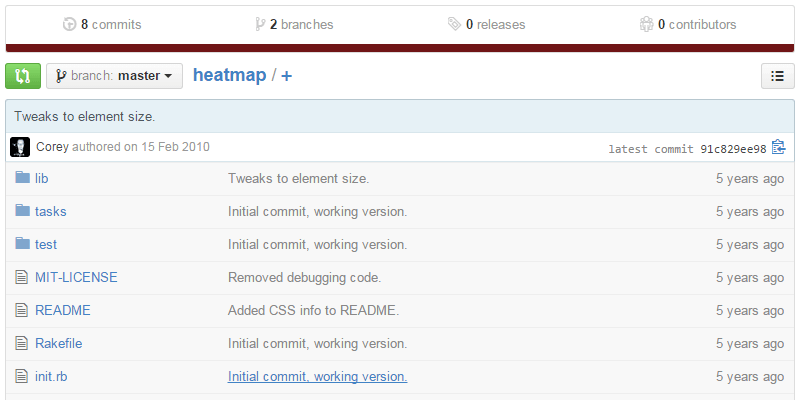View the 0 releases page
Image resolution: width=800 pixels, height=400 pixels.
[x=486, y=24]
